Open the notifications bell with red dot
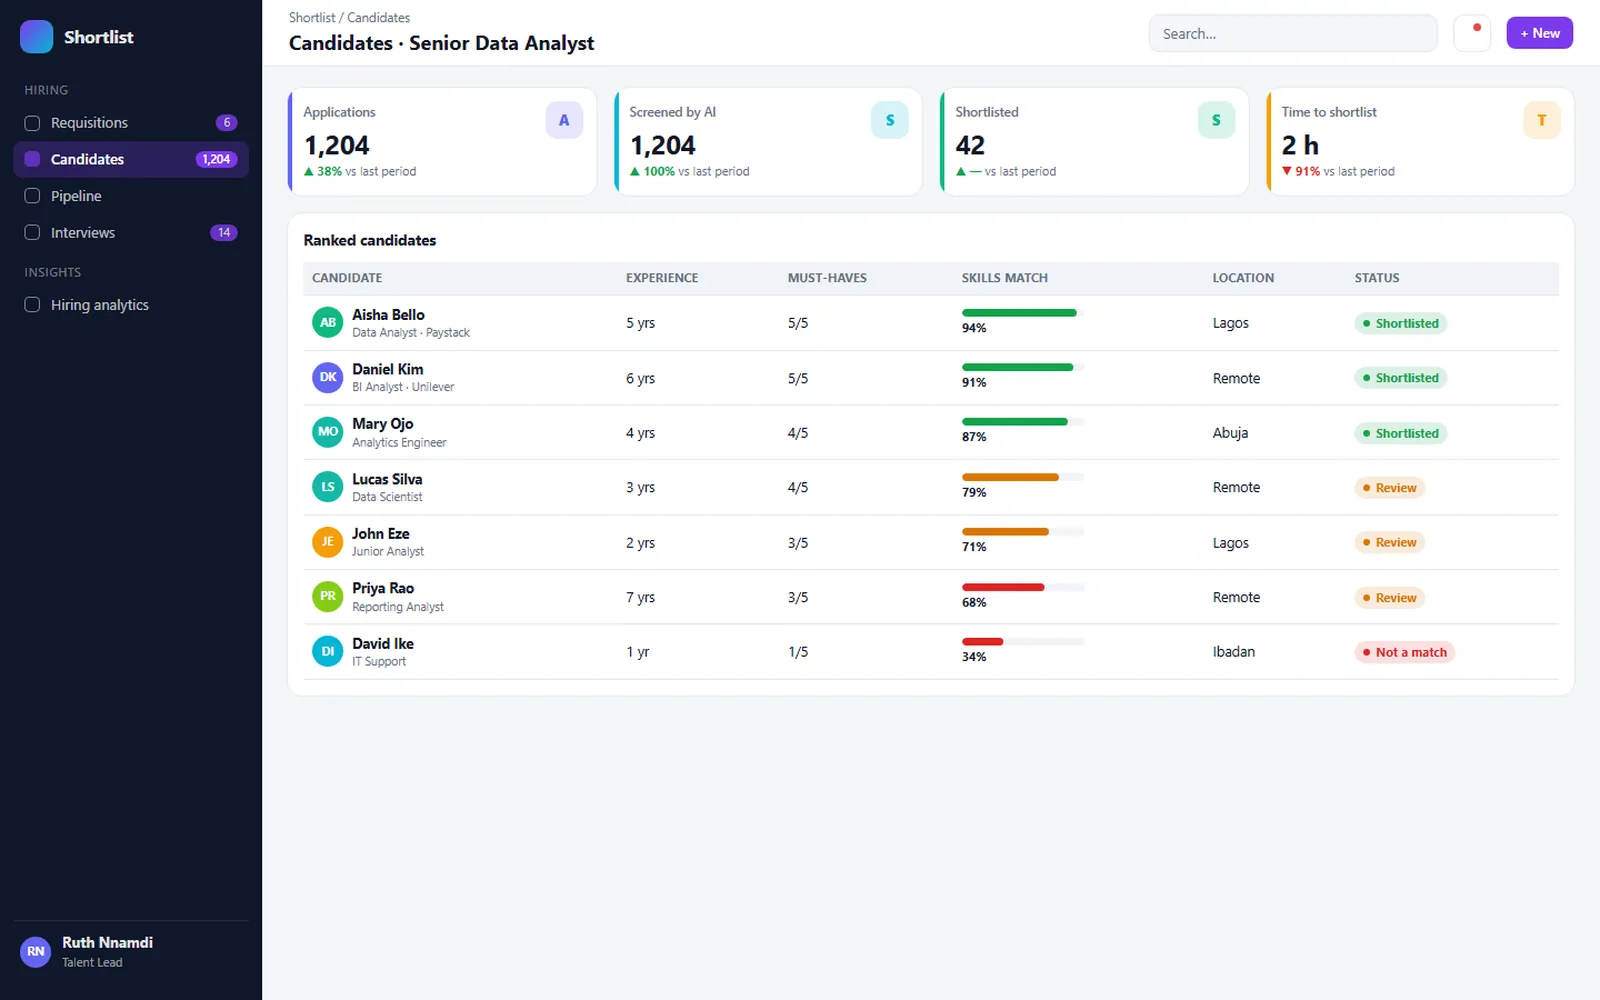1600x1000 pixels. [1472, 33]
